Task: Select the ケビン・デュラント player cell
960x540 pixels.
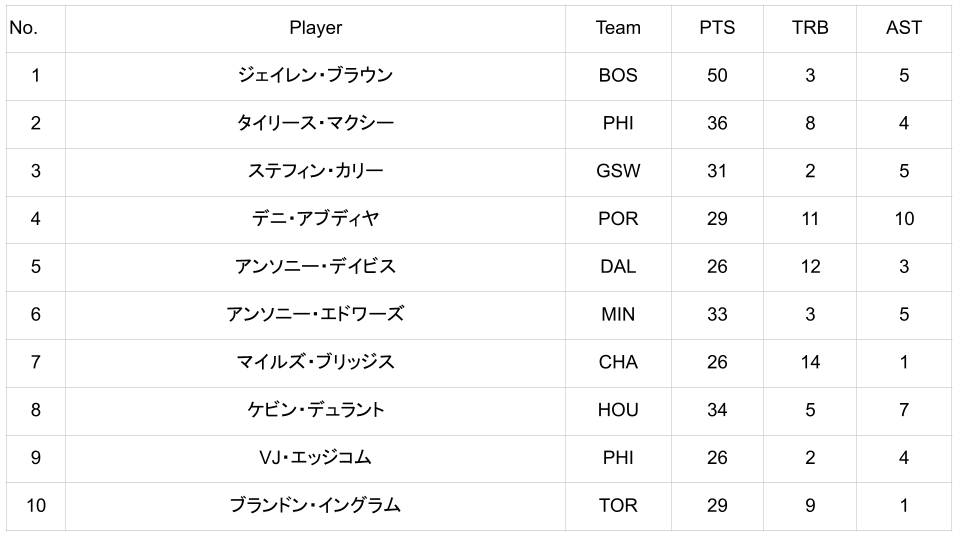Action: click(x=315, y=410)
